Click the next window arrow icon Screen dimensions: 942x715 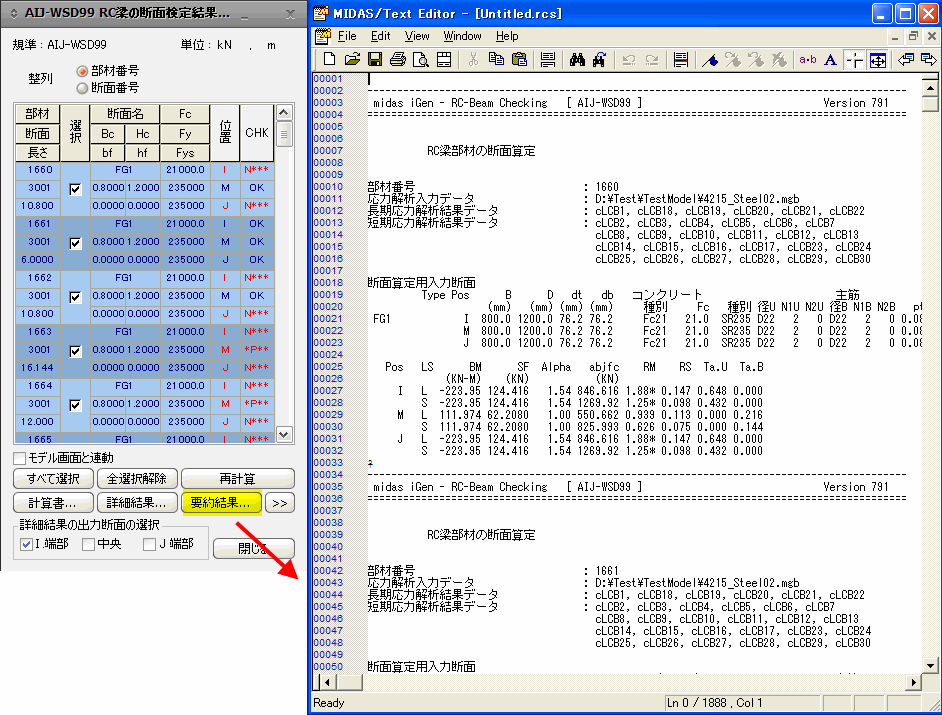929,59
